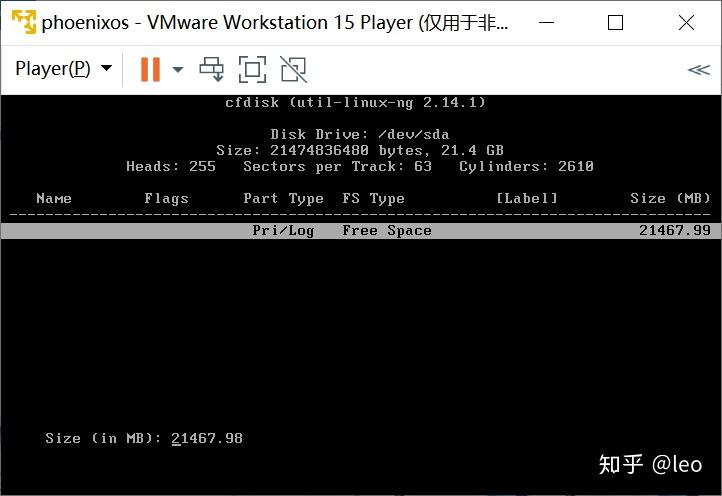The width and height of the screenshot is (722, 496).
Task: Pause the virtual machine
Action: point(150,70)
